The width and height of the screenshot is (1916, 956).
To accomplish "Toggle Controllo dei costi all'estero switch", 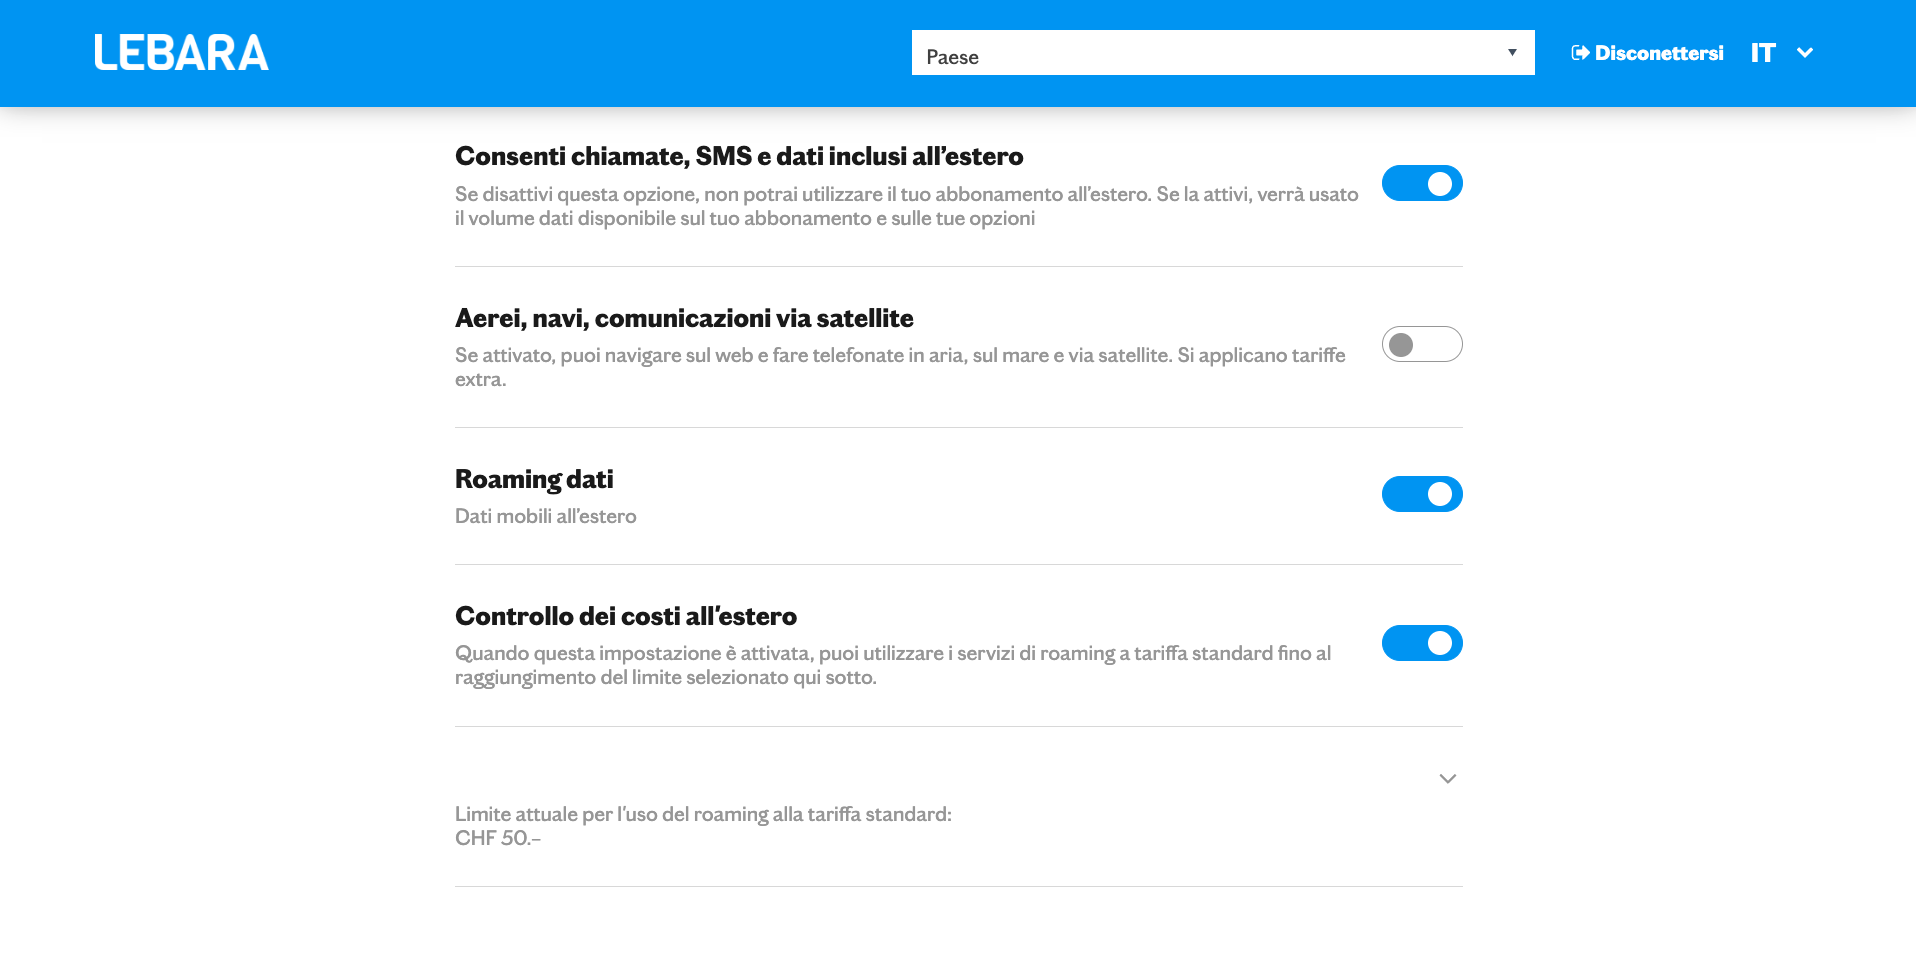I will coord(1421,643).
